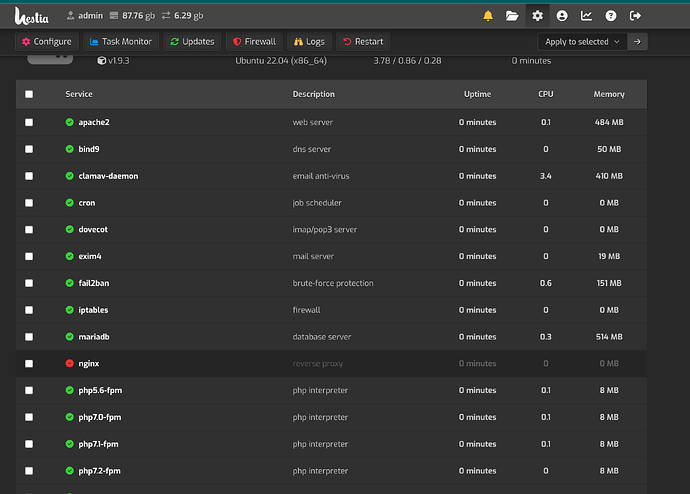Open the Task Monitor
Image resolution: width=690 pixels, height=494 pixels.
pyautogui.click(x=121, y=42)
